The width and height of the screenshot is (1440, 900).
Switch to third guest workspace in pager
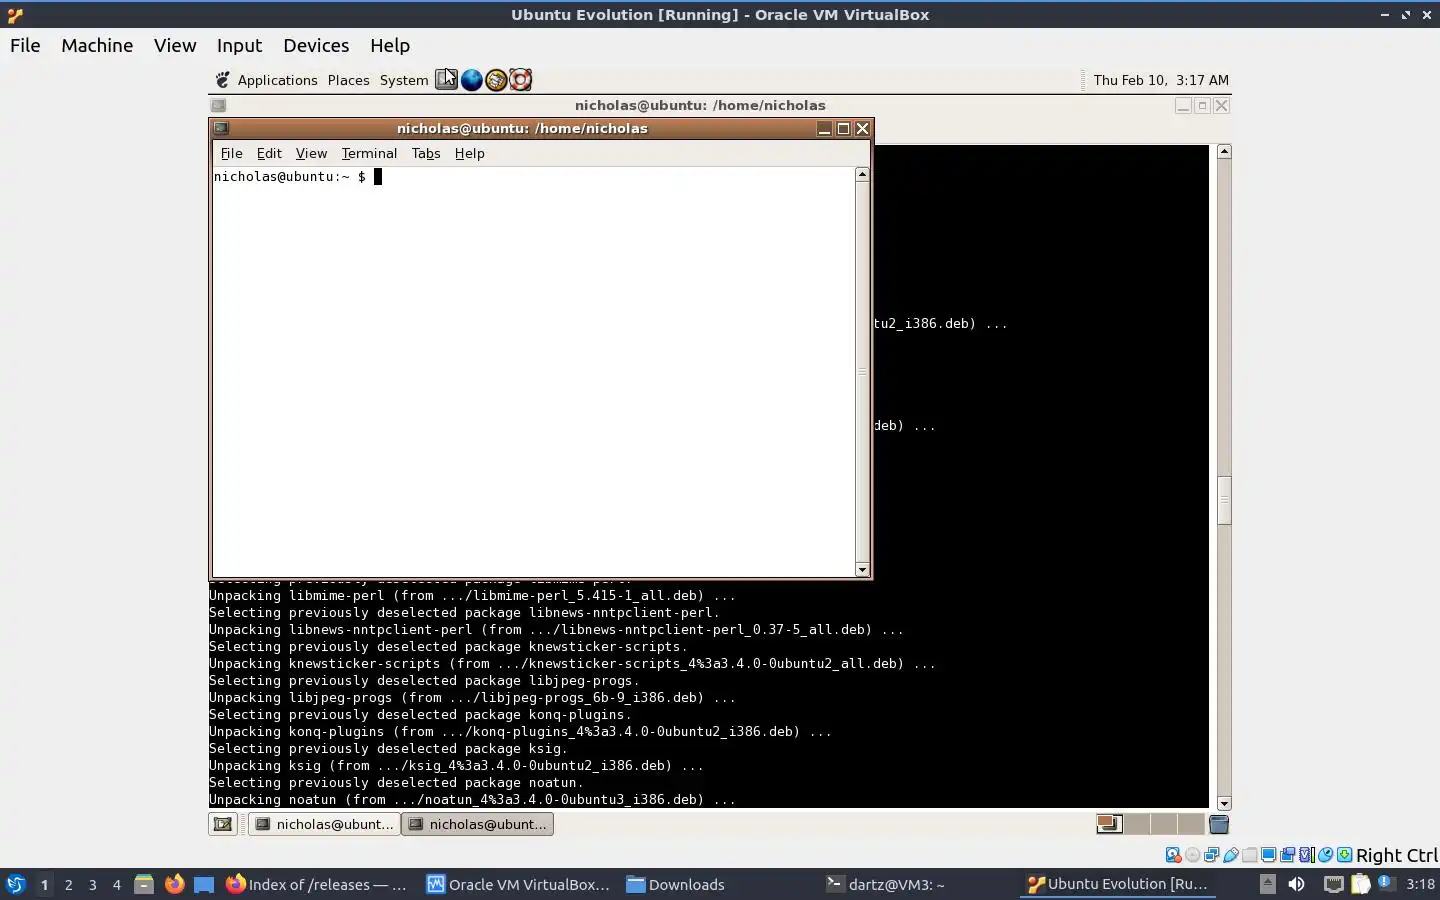coord(1163,824)
